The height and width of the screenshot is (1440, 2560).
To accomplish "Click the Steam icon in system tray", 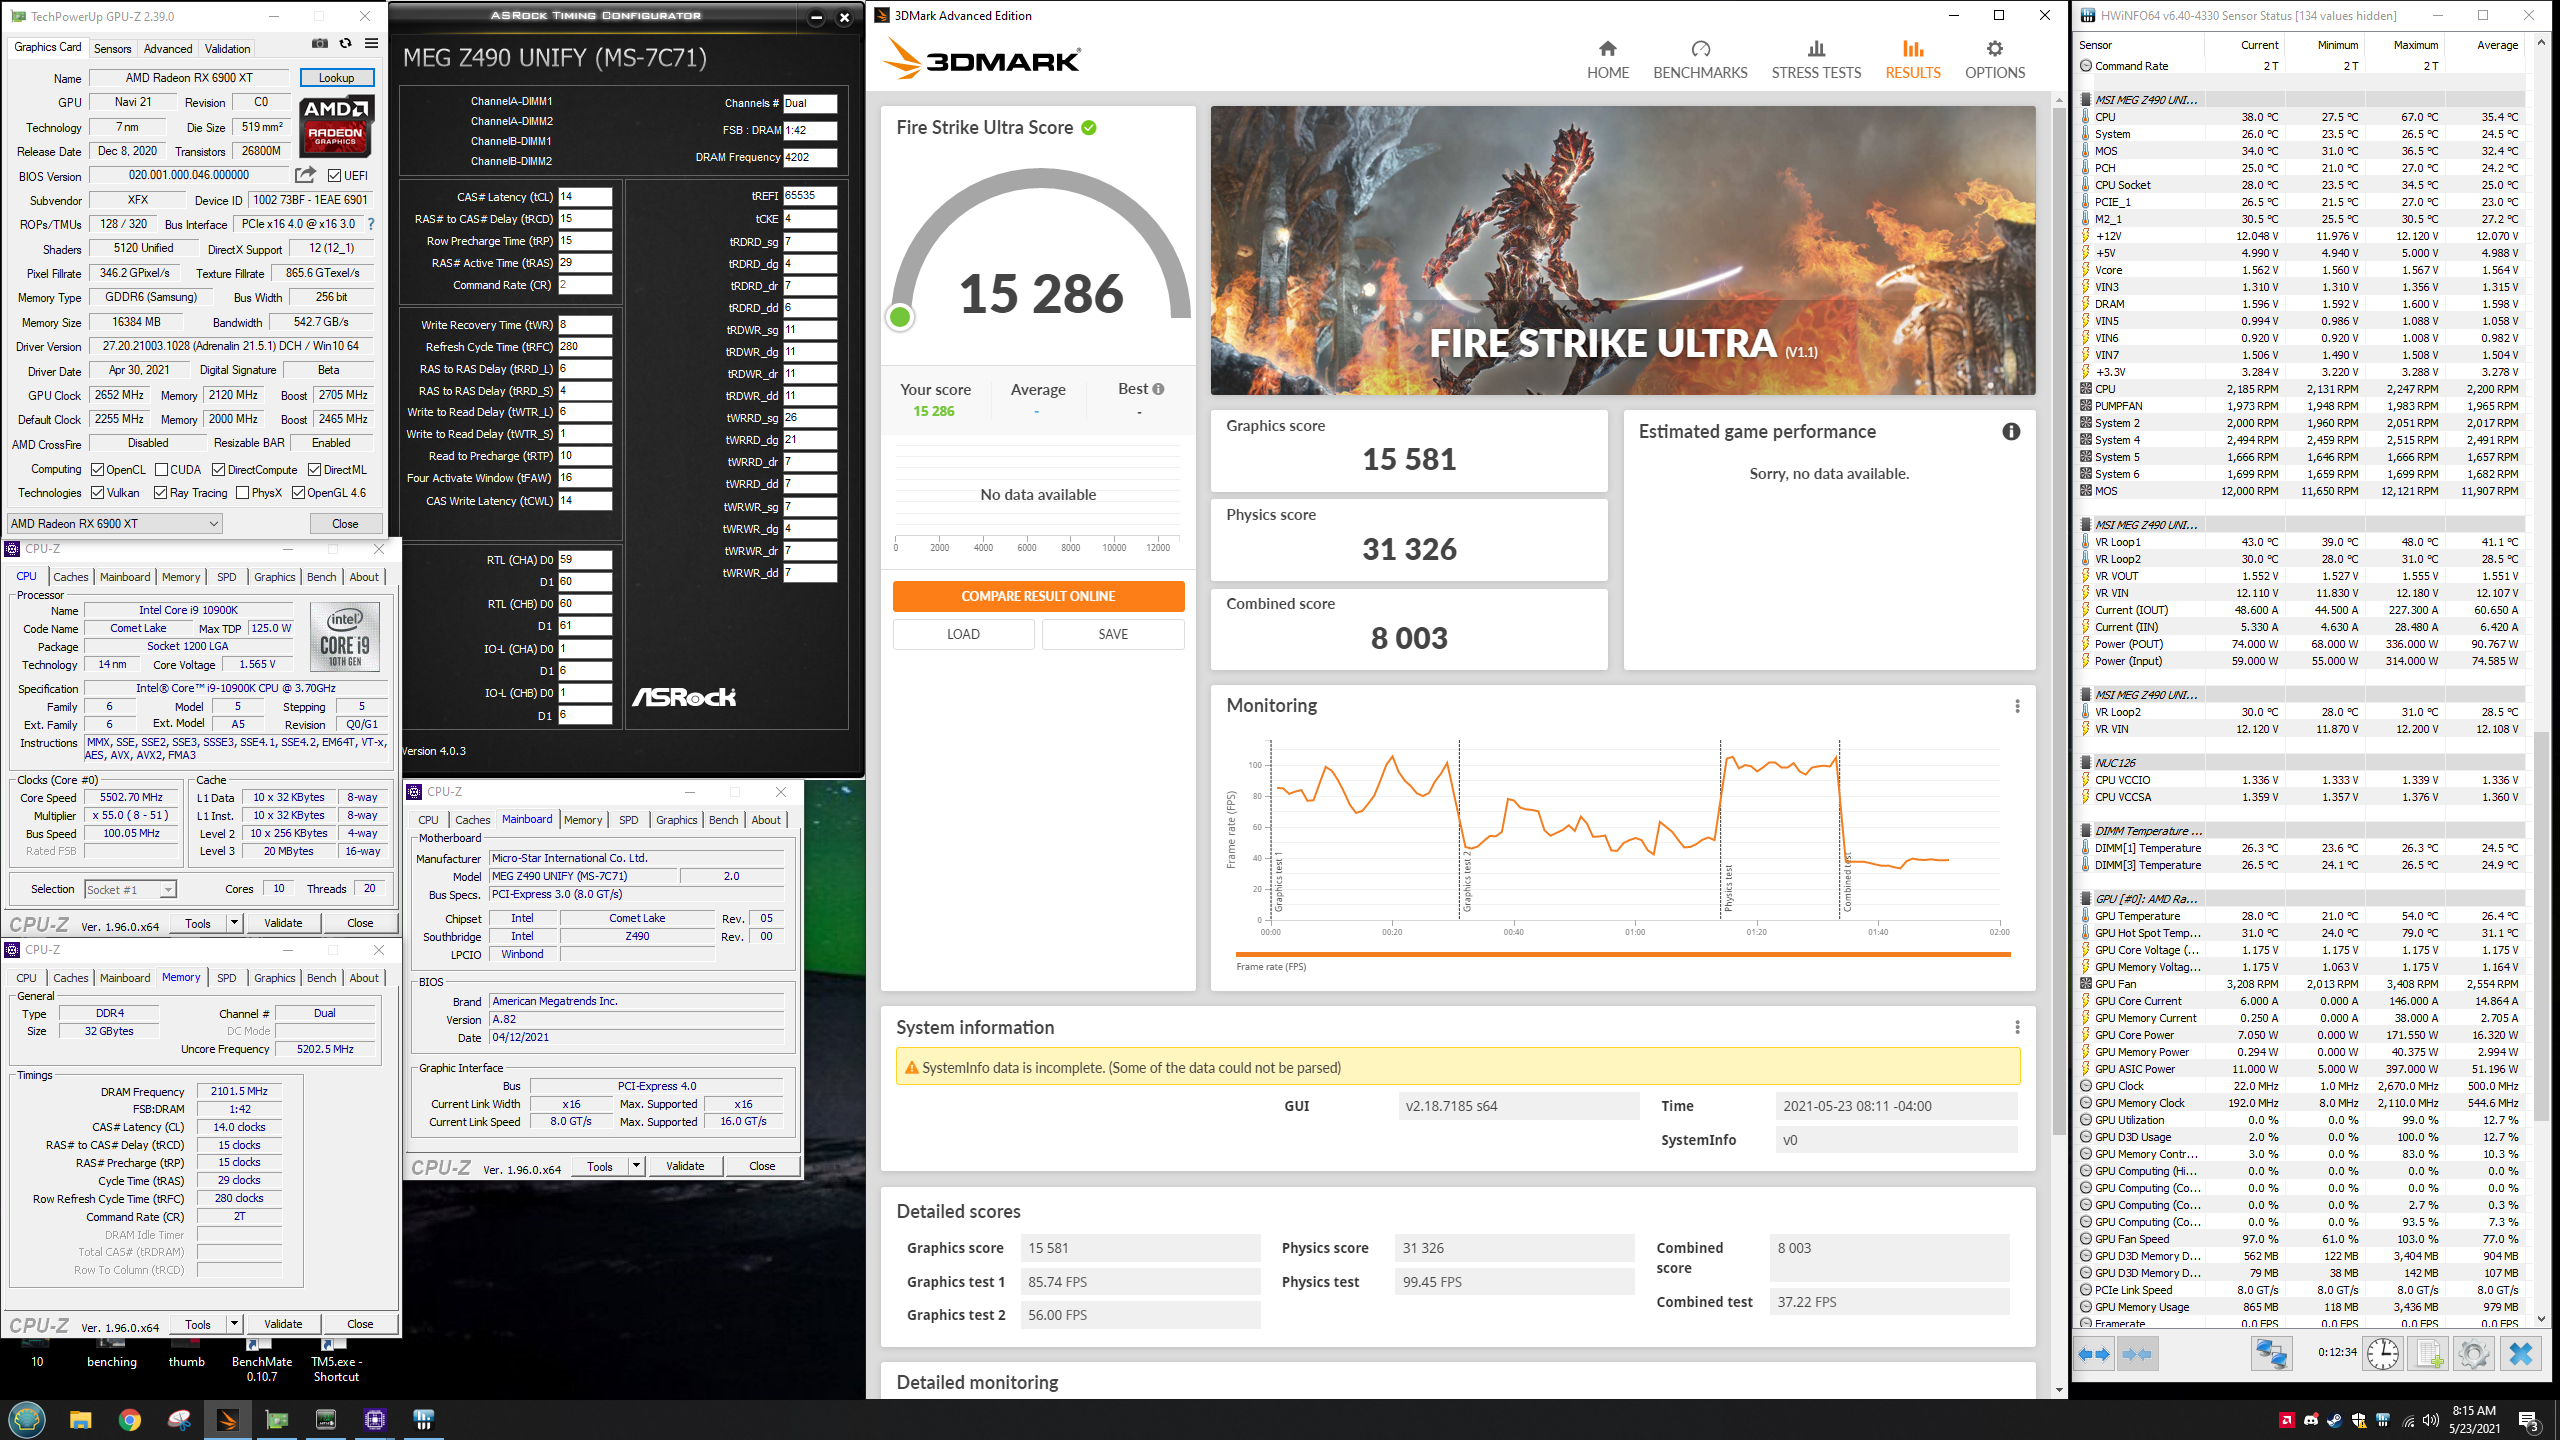I will click(x=2335, y=1420).
